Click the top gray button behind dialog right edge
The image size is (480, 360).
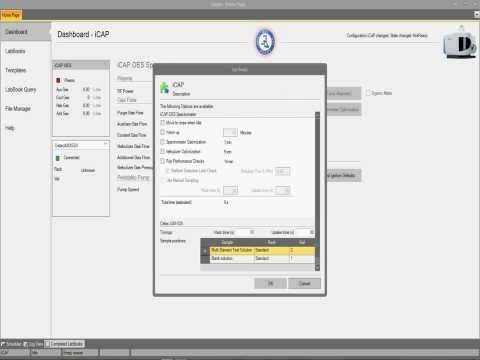[344, 93]
